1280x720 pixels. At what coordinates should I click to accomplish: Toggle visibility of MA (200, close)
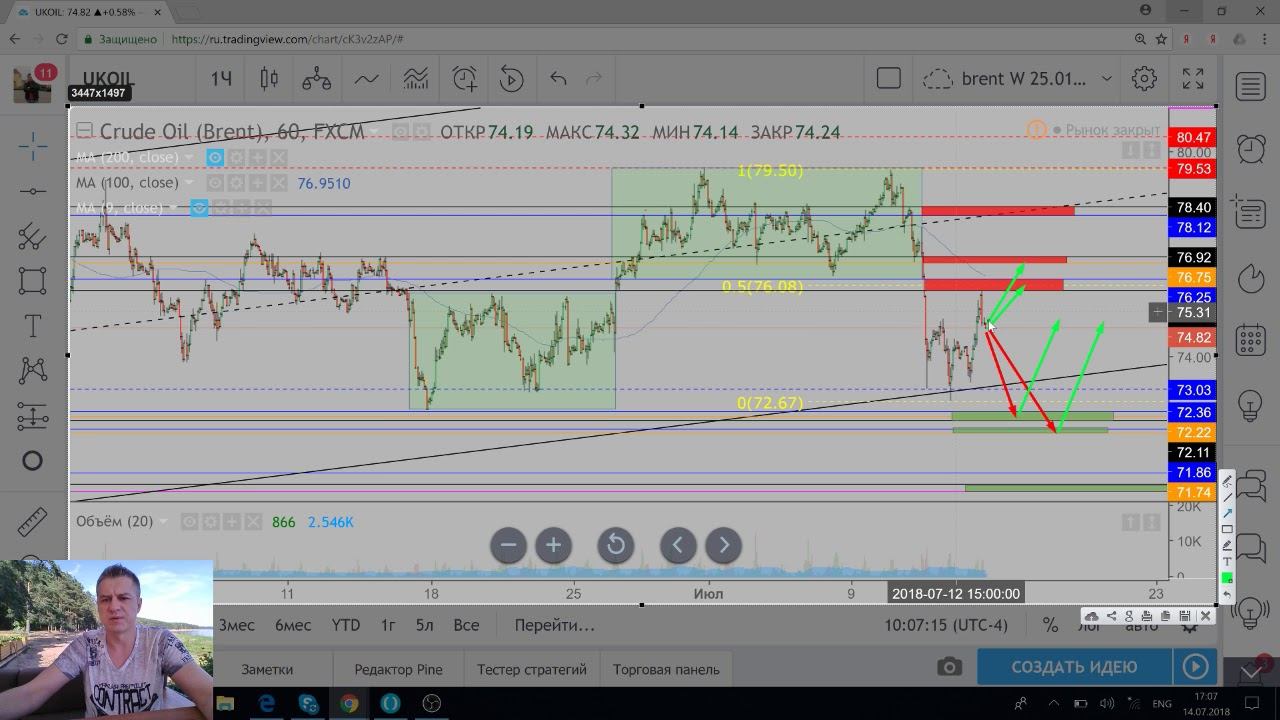(215, 157)
